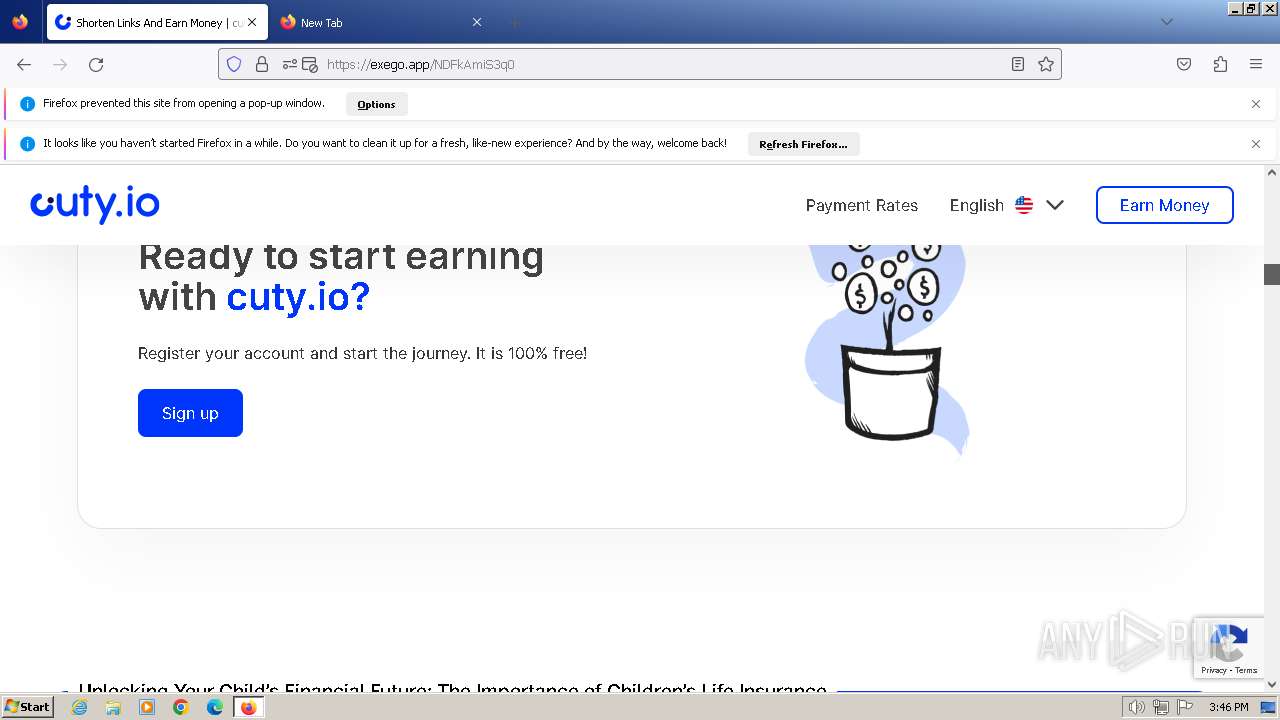Viewport: 1280px width, 720px height.
Task: Launch Google Chrome from taskbar
Action: pos(181,707)
